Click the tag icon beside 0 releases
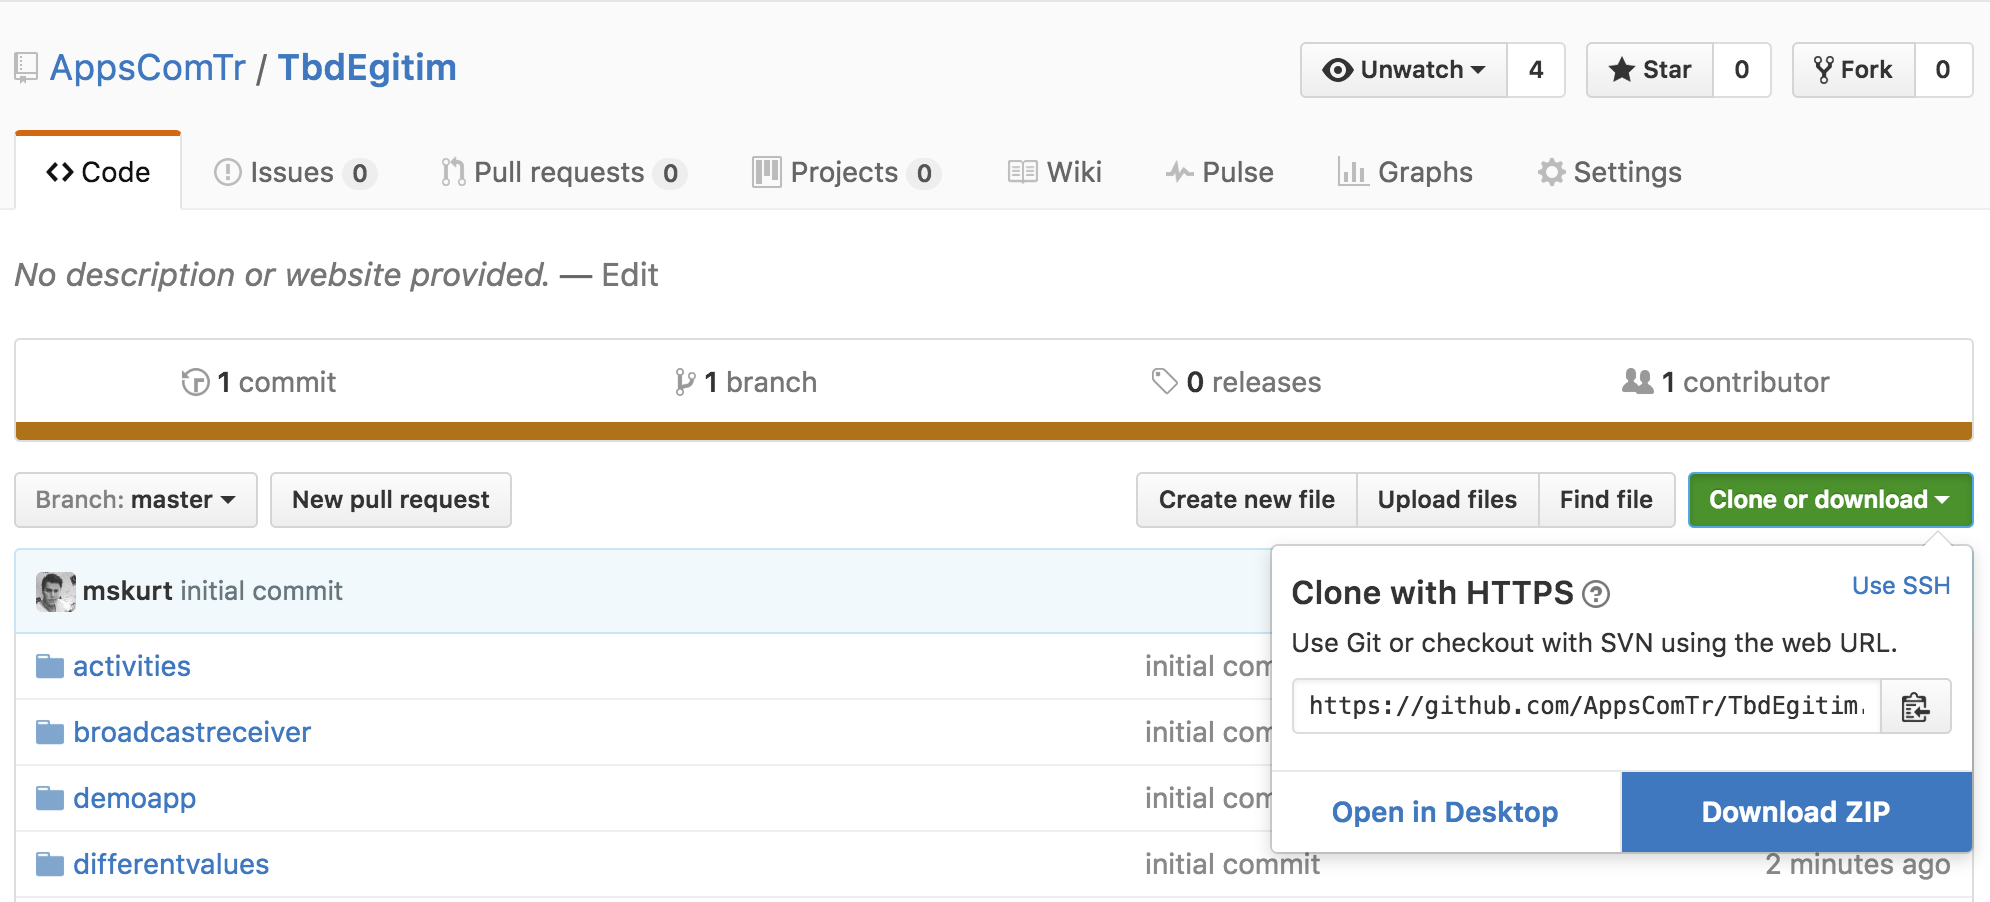 coord(1164,381)
